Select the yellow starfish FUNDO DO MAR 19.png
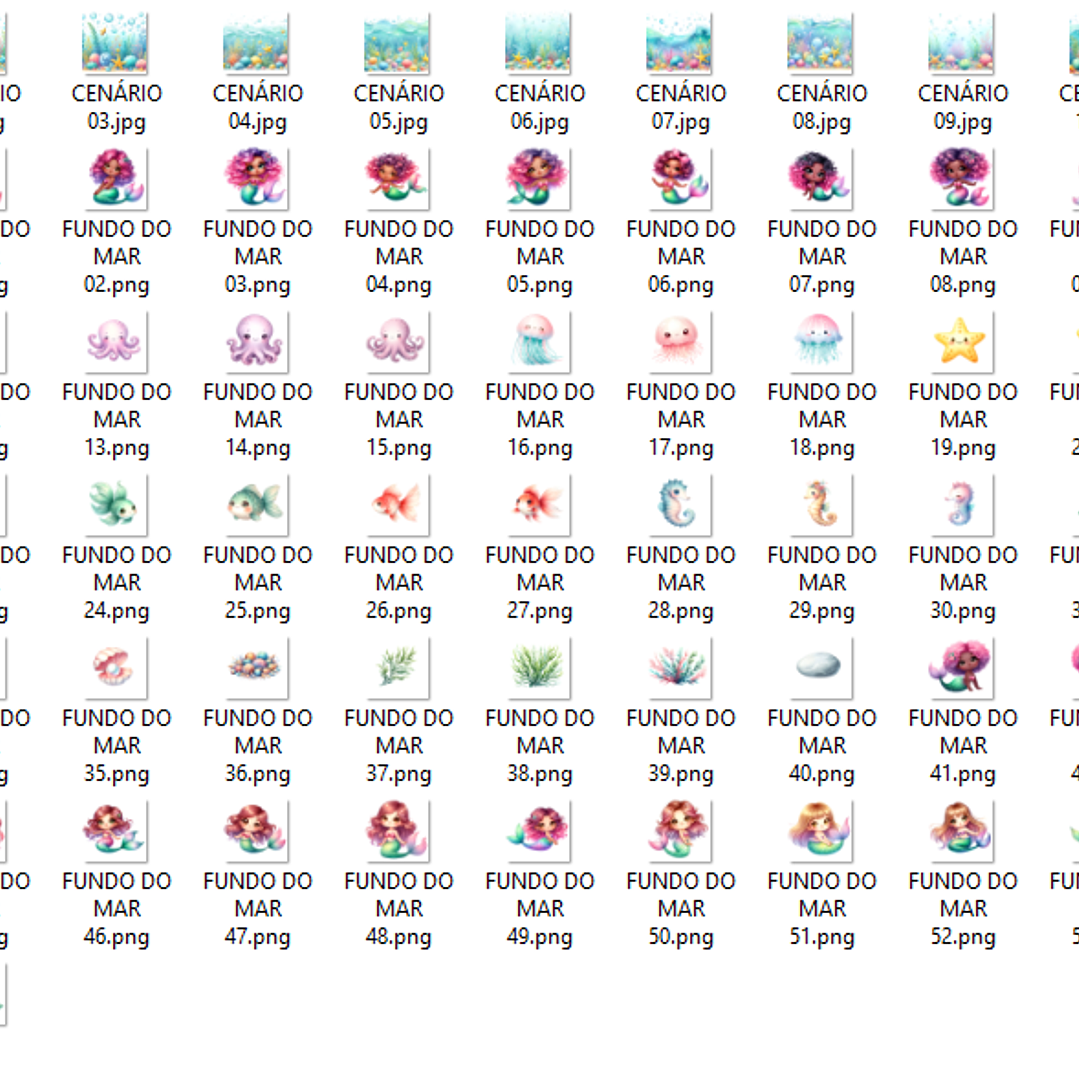This screenshot has width=1079, height=1079. (962, 341)
